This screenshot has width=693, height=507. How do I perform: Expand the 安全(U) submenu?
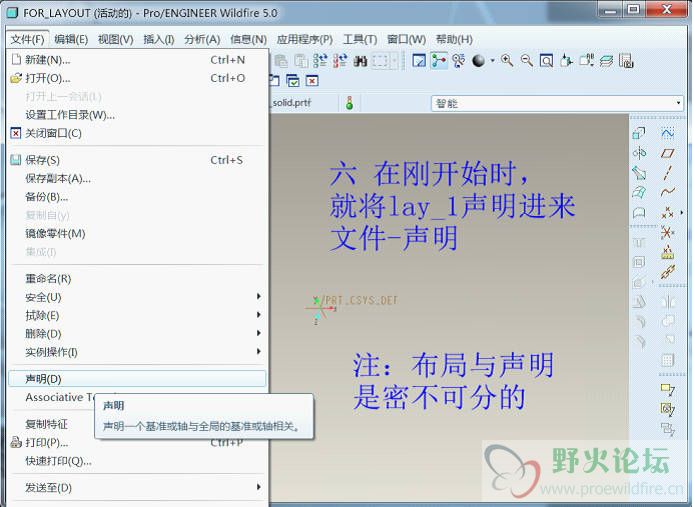[x=137, y=297]
